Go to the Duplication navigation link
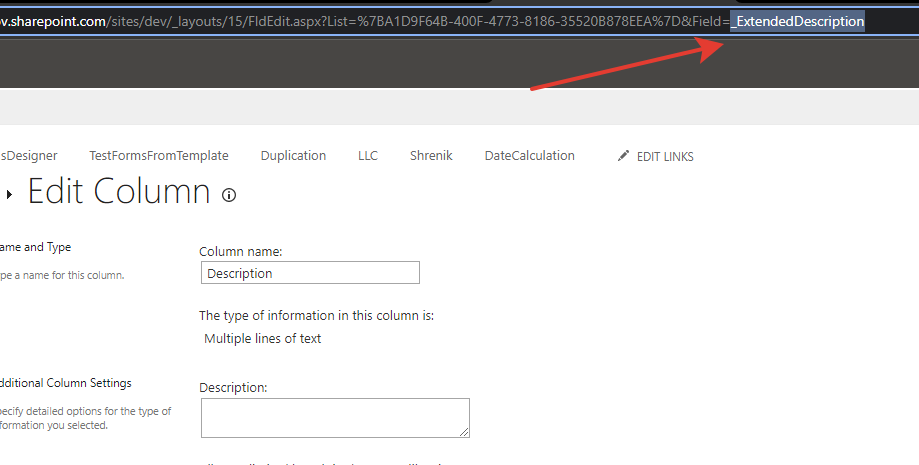The width and height of the screenshot is (919, 465). click(x=293, y=156)
